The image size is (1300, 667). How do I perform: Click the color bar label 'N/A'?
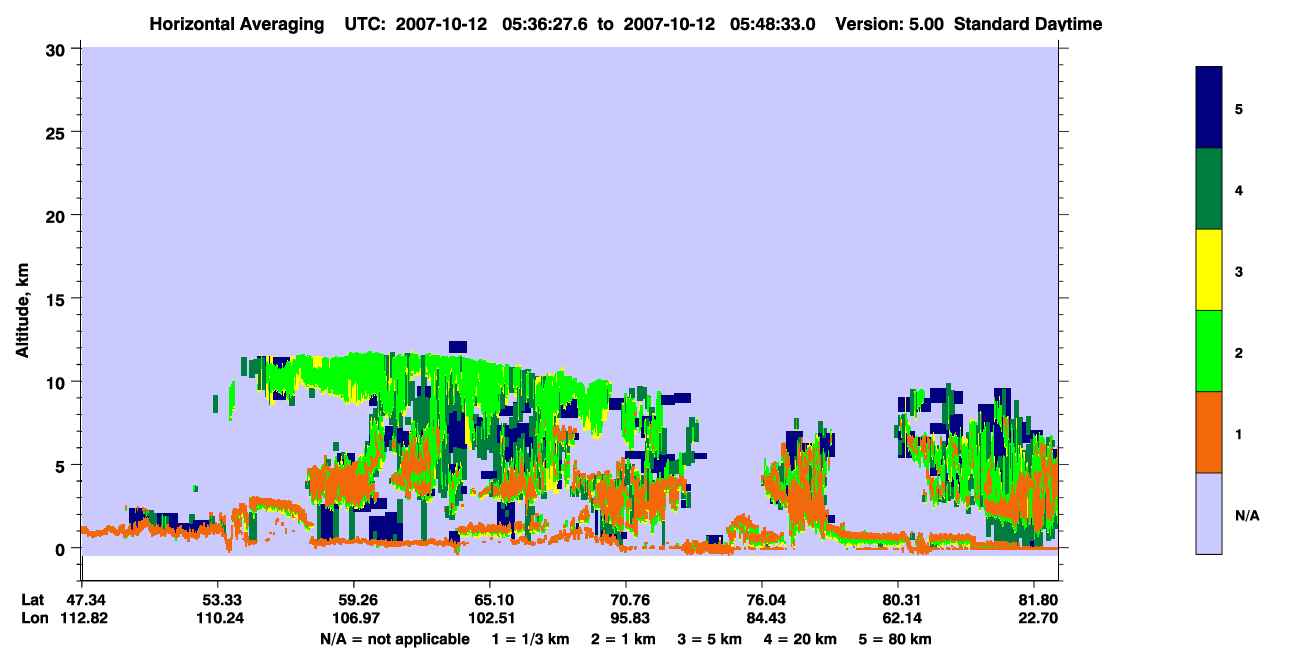tap(1246, 516)
